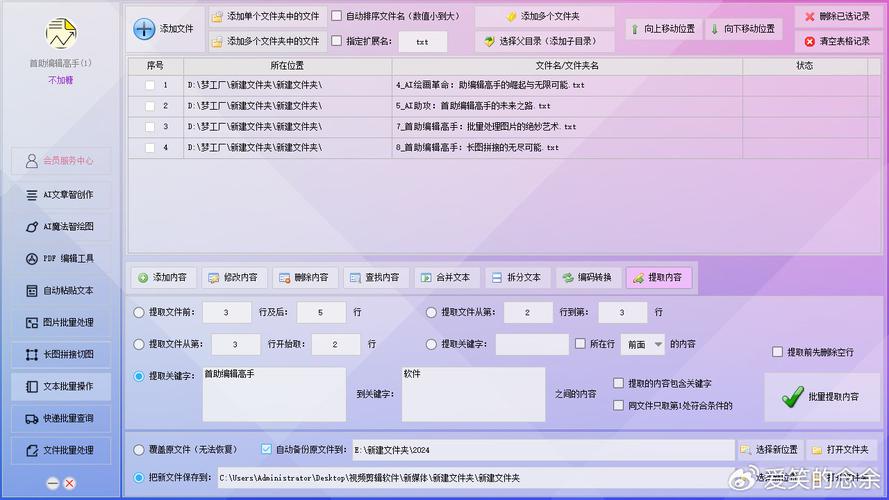The image size is (889, 500).
Task: Switch to 拆分文本 tab
Action: pos(518,278)
